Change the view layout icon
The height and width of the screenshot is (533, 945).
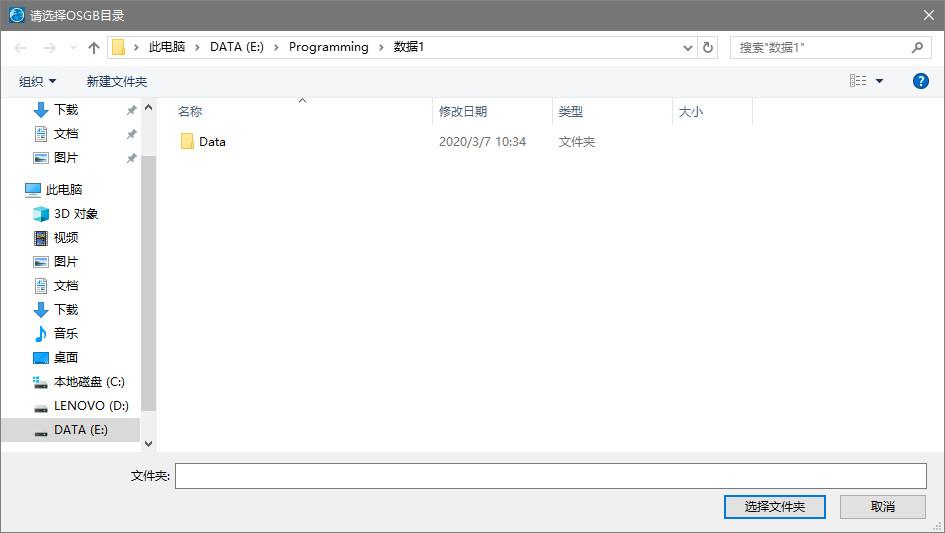click(858, 81)
